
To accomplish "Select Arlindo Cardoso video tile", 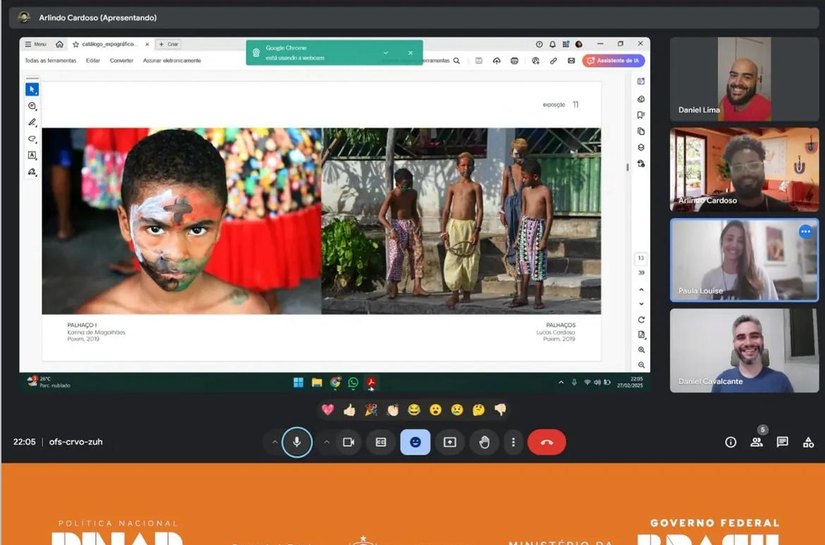I will pyautogui.click(x=744, y=169).
